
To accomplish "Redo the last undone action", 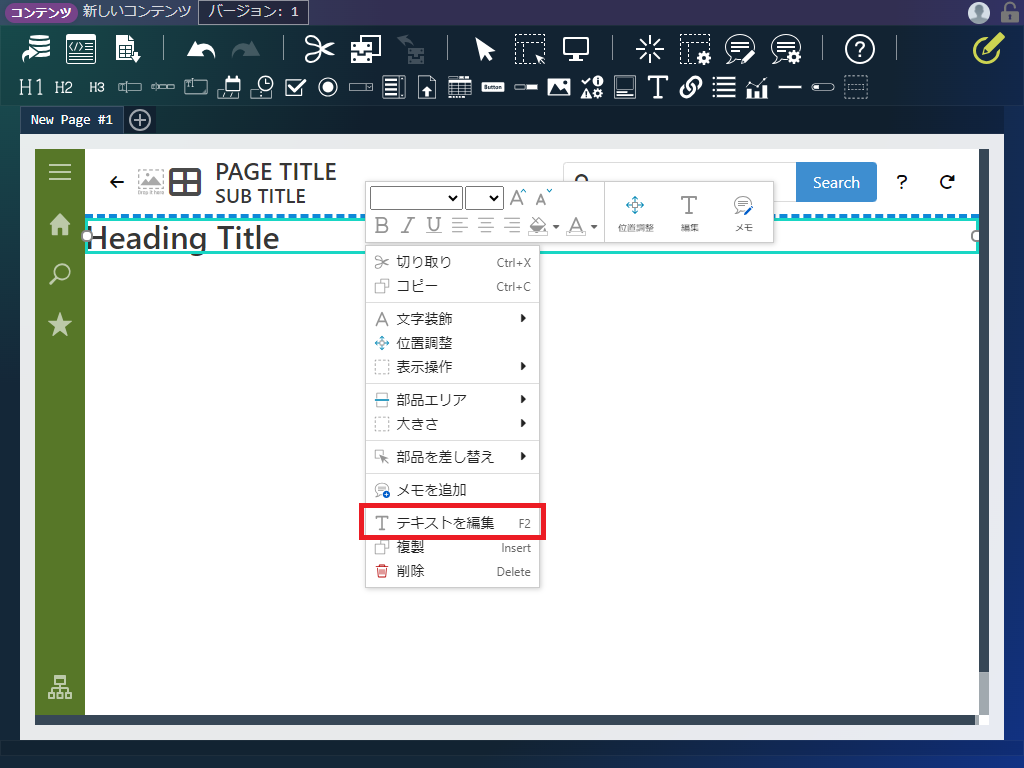I will (x=246, y=50).
